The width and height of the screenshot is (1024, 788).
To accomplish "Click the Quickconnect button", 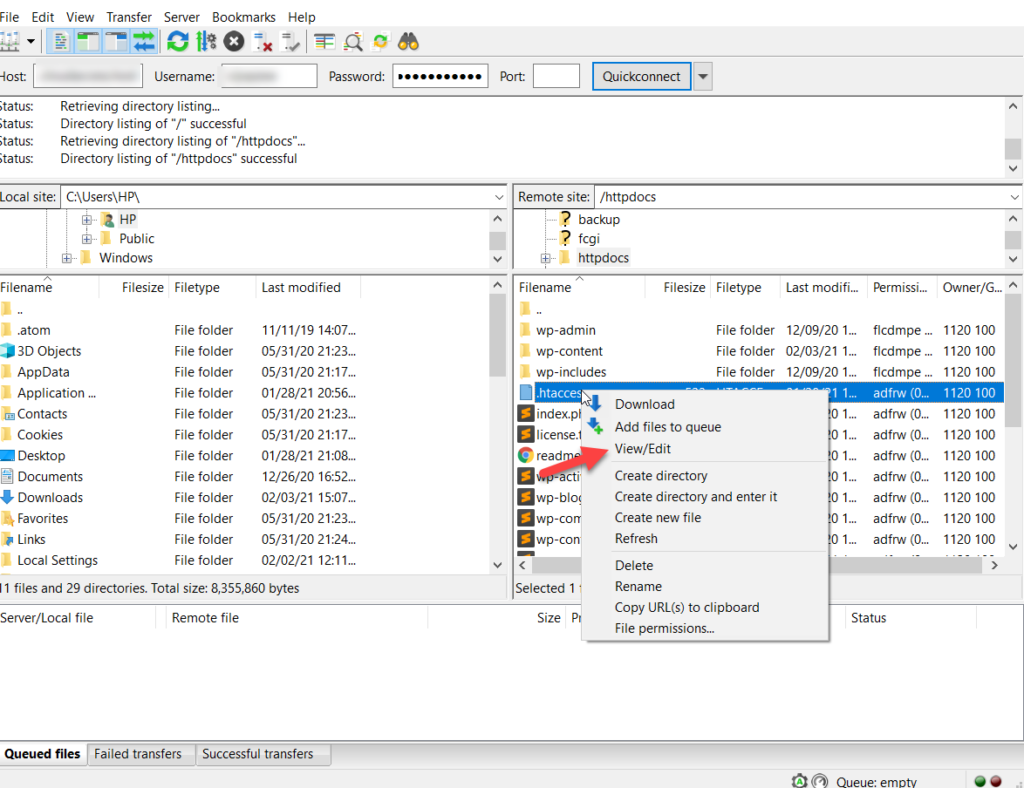I will (641, 76).
